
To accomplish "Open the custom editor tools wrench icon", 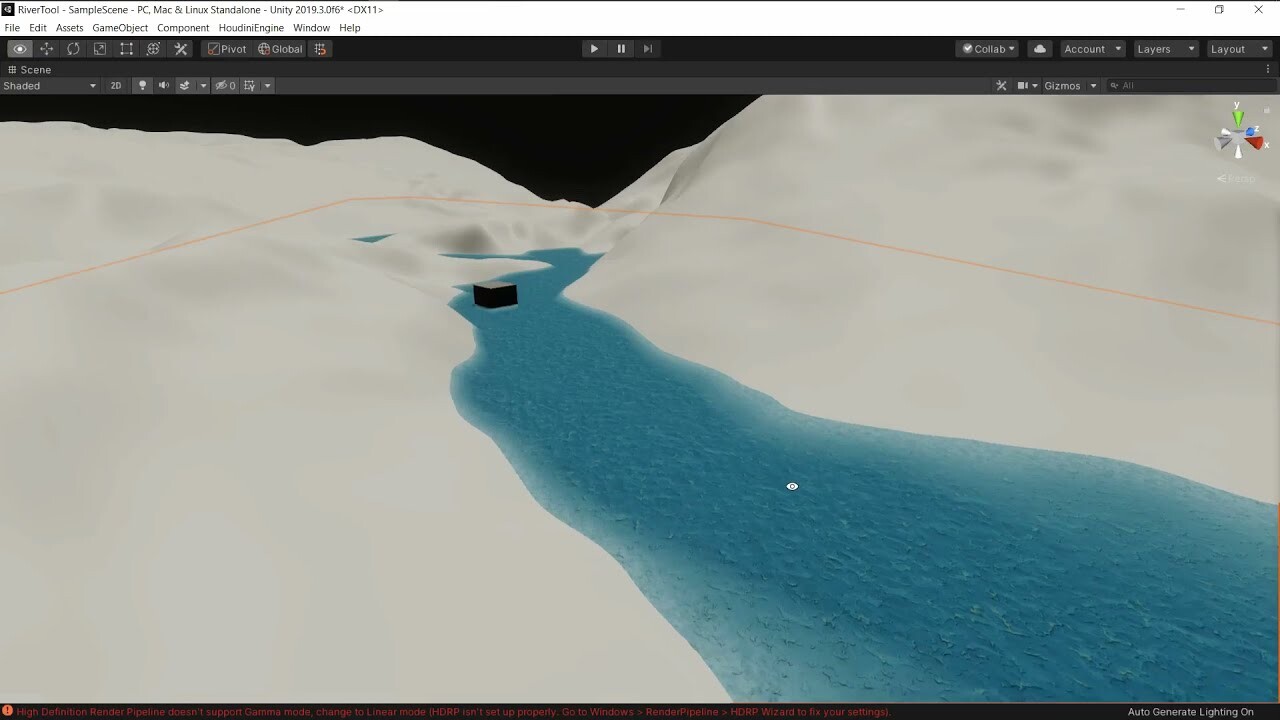I will coord(180,48).
